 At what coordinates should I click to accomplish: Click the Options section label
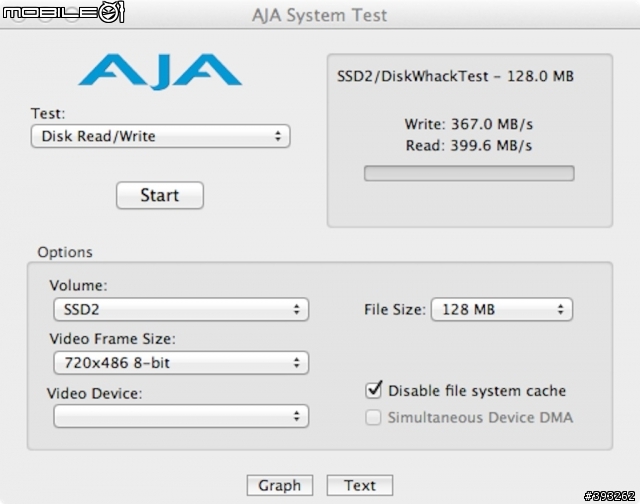pyautogui.click(x=65, y=252)
